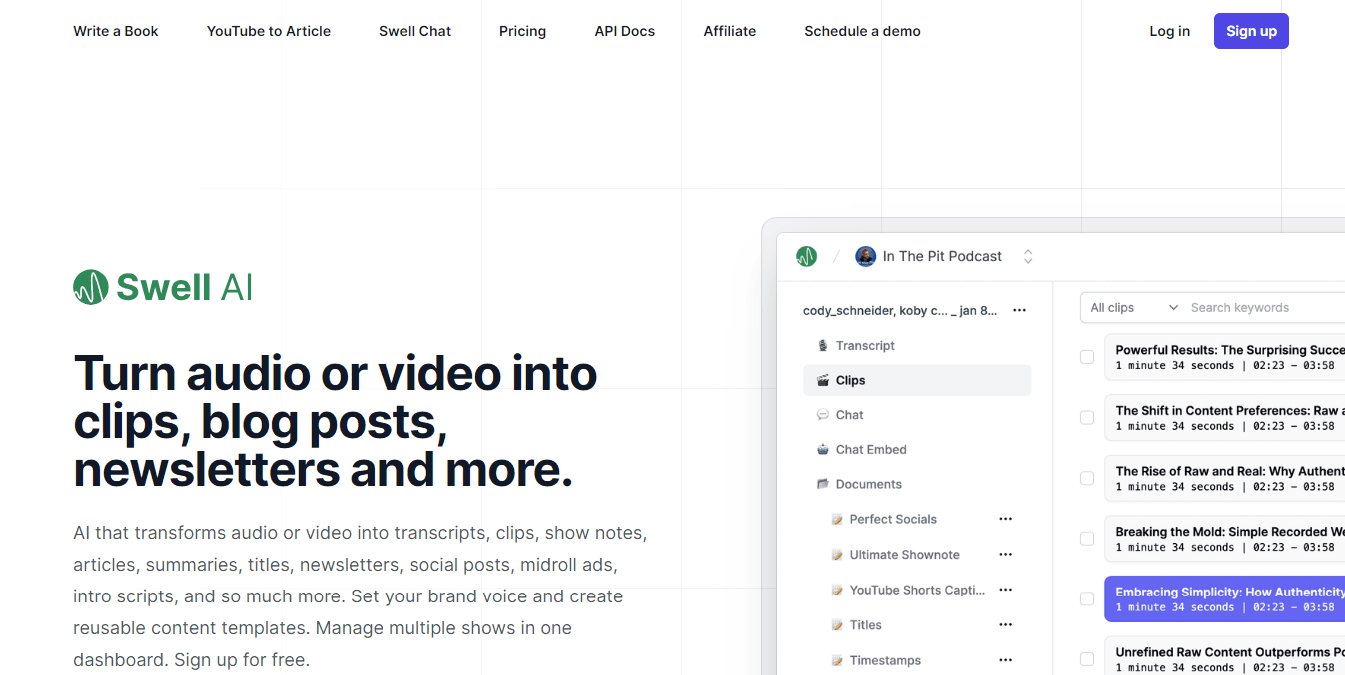Click three-dot menu beside cody_schneider episode
This screenshot has height=675, width=1345.
pyautogui.click(x=1019, y=311)
